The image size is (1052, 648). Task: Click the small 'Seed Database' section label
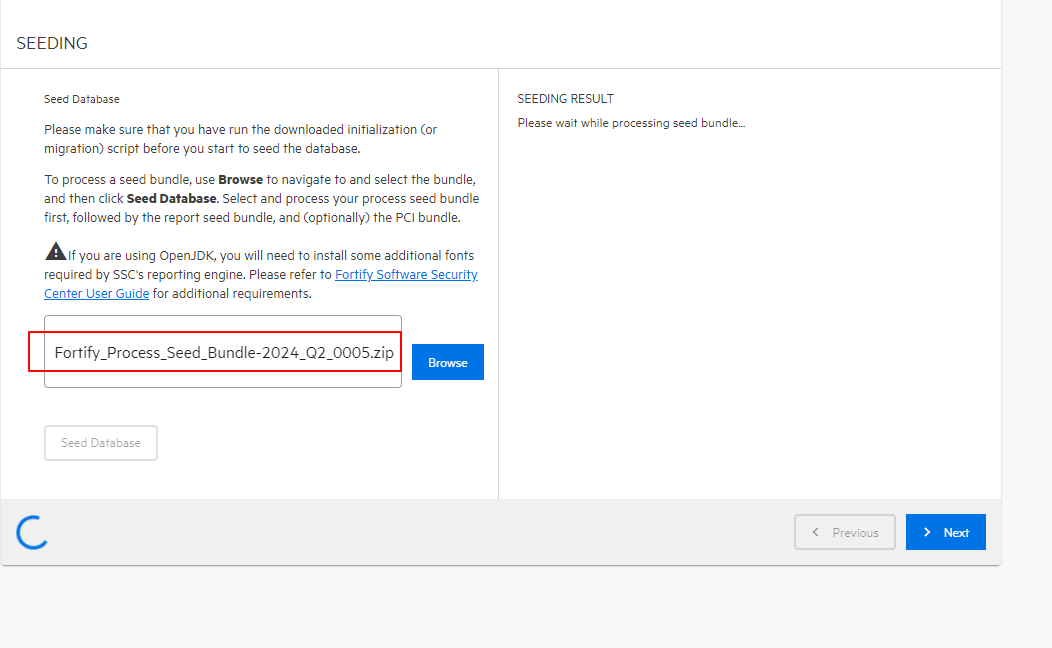click(x=82, y=99)
